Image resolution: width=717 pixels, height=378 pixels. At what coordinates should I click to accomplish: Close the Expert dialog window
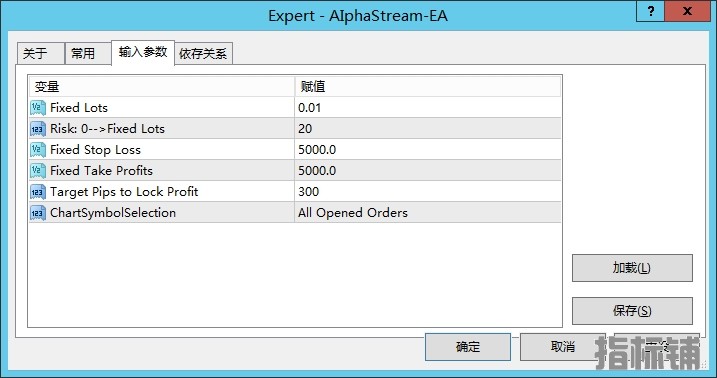click(687, 11)
